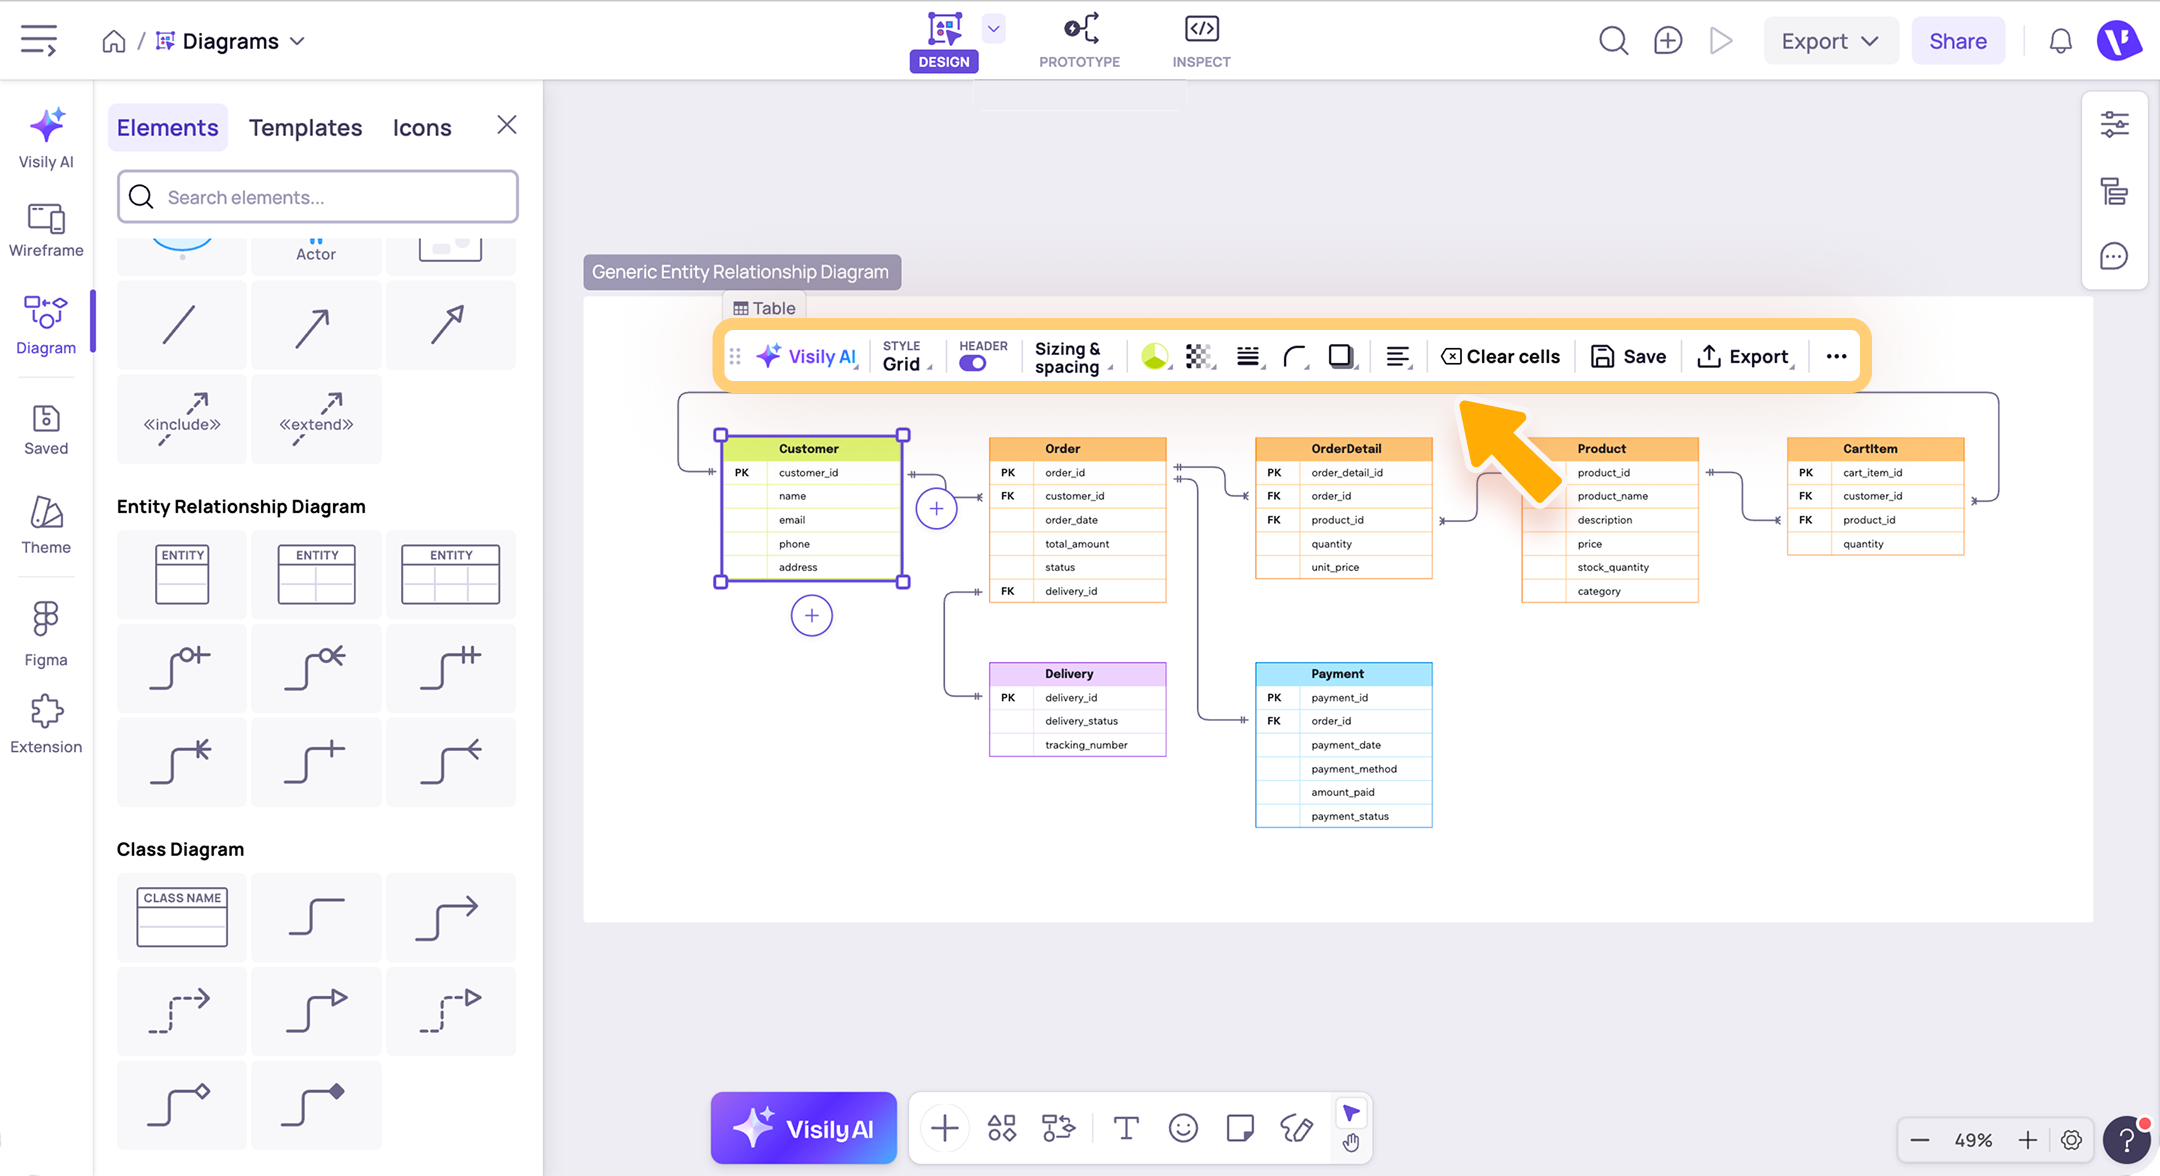Switch to INSPECT mode
The image size is (2160, 1176).
point(1201,42)
